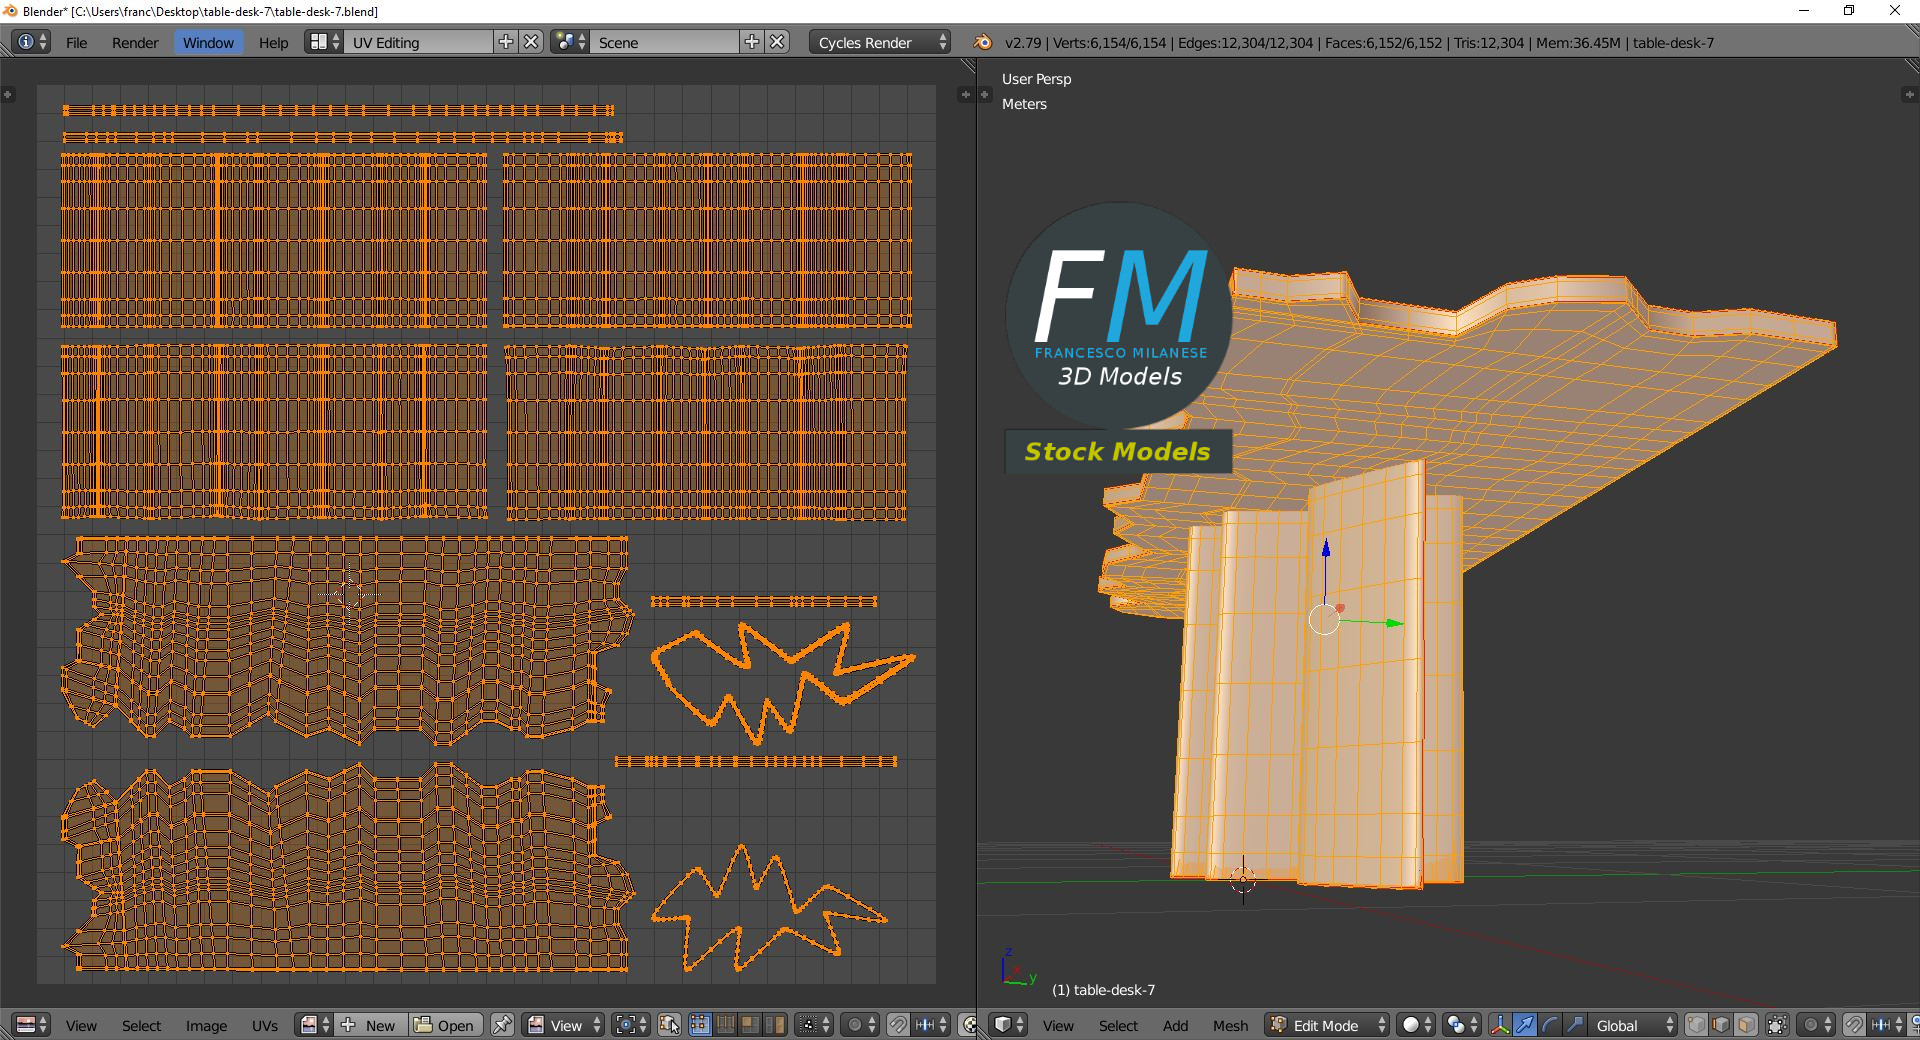Open the screen layout browser
This screenshot has height=1040, width=1920.
pyautogui.click(x=323, y=42)
